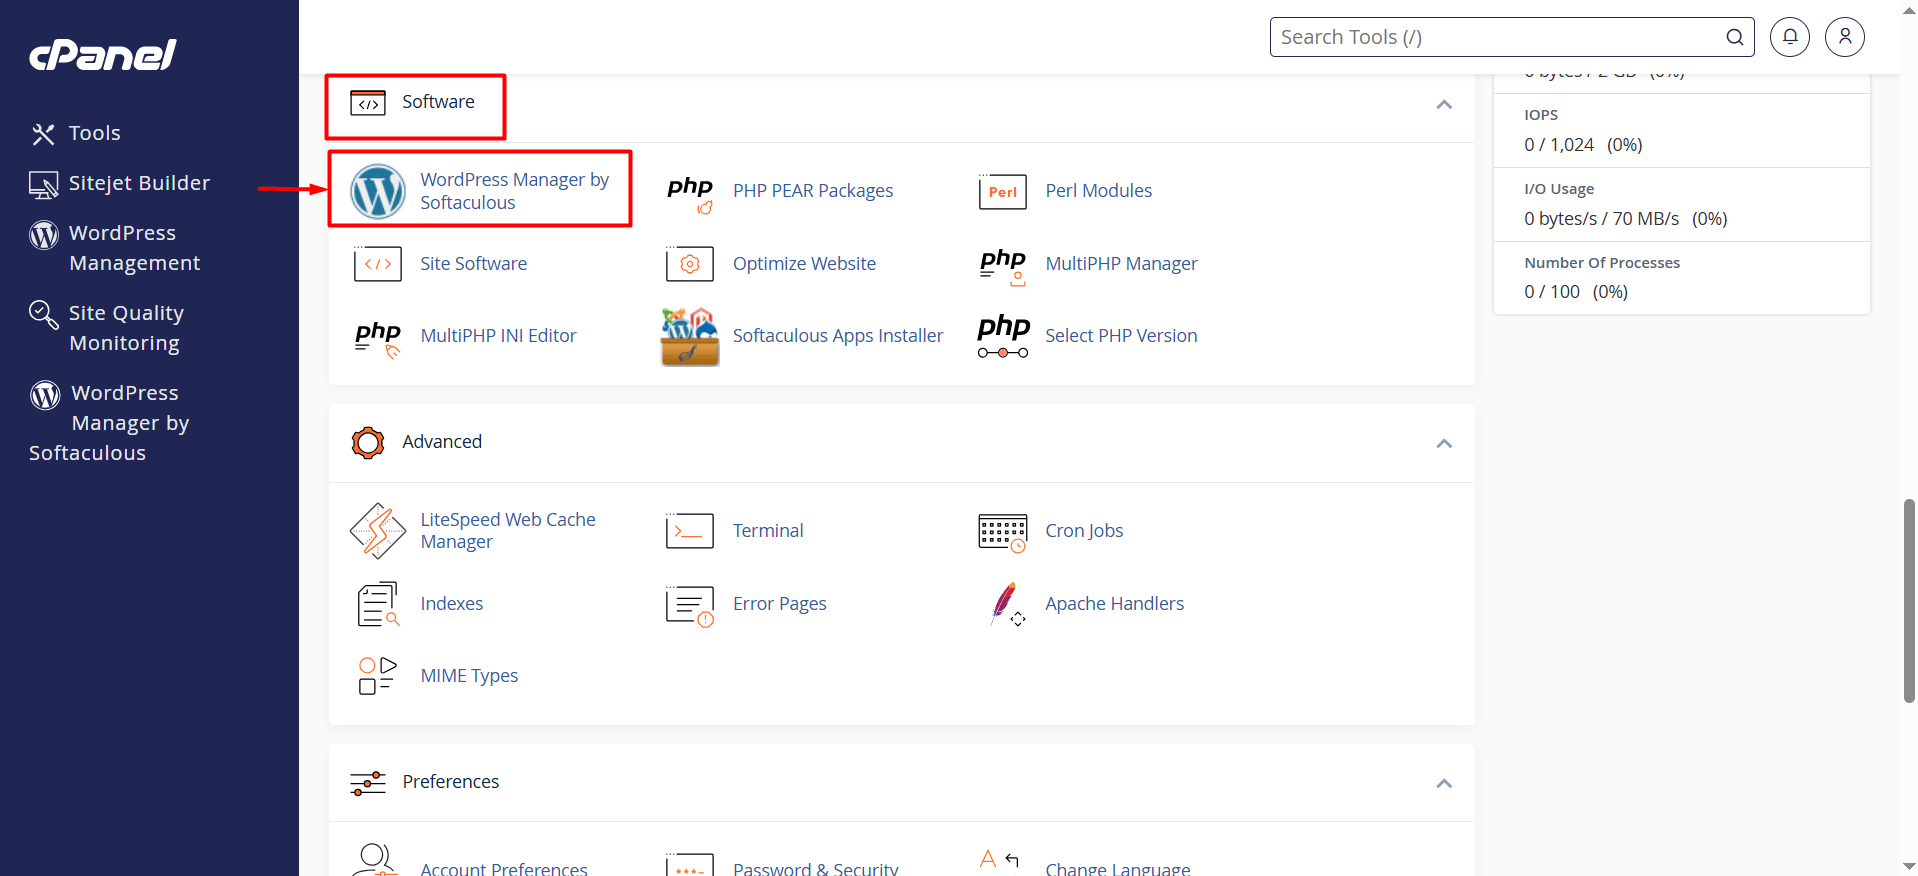The image size is (1918, 876).
Task: Select the Apache Handlers feather icon
Action: tap(1005, 604)
